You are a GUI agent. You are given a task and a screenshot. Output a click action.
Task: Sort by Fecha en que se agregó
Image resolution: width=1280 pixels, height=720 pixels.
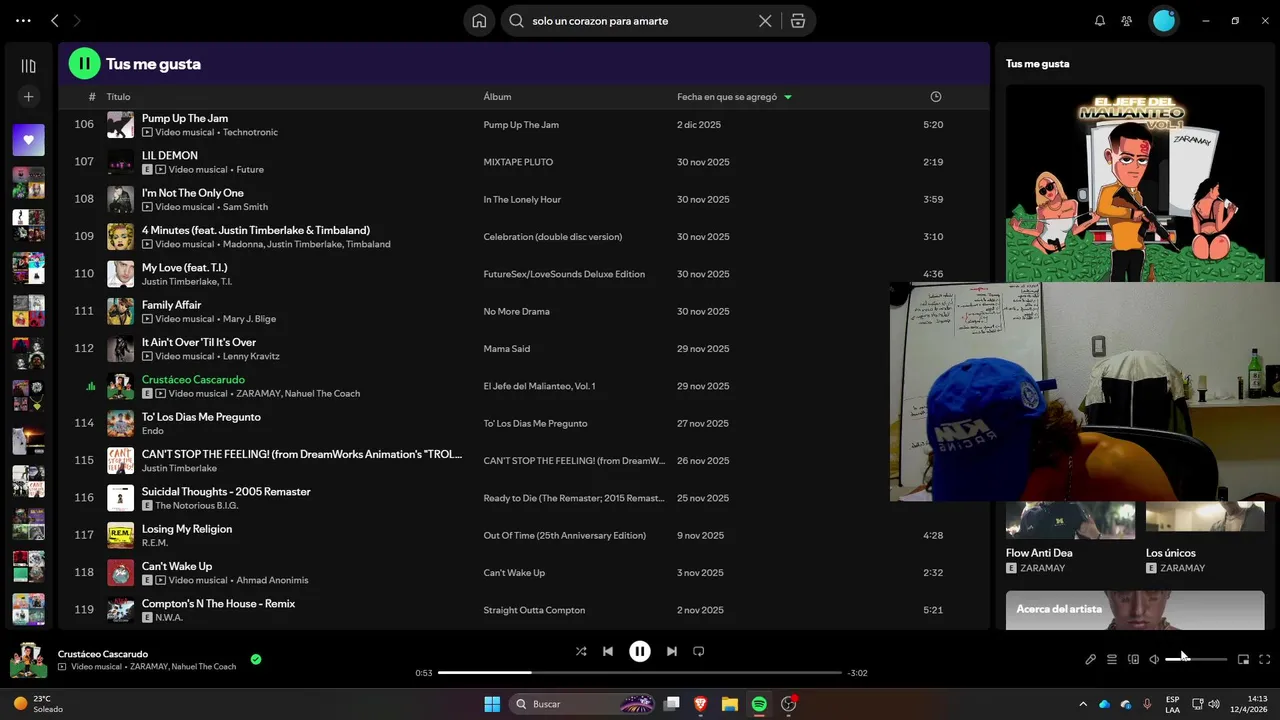pyautogui.click(x=727, y=97)
